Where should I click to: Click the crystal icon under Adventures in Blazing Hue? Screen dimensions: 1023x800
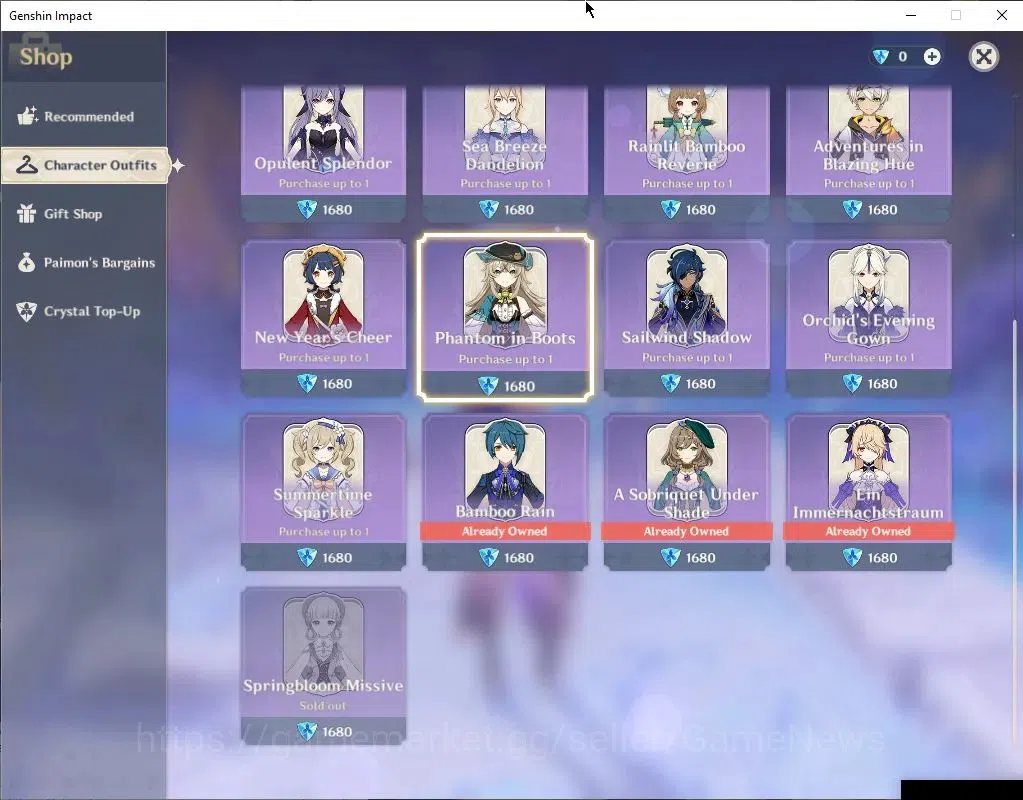click(852, 209)
